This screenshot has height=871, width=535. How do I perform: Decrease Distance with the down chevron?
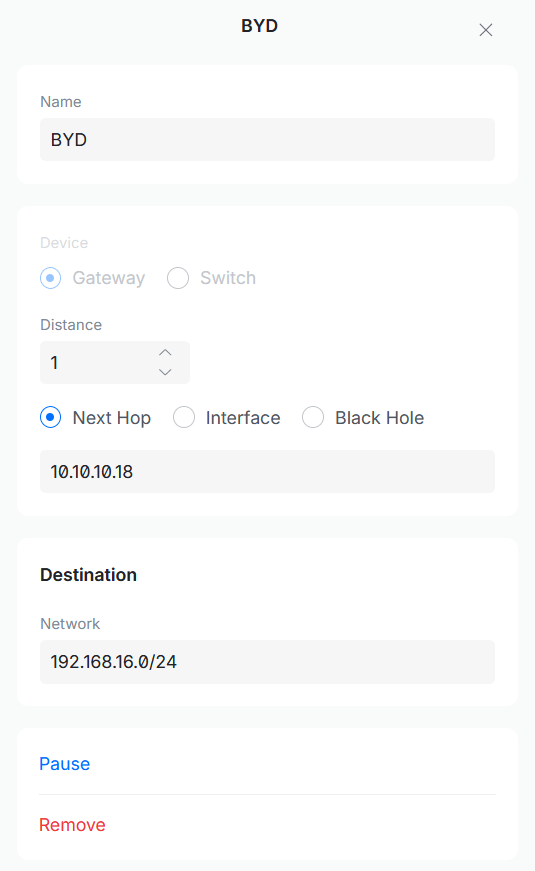pyautogui.click(x=165, y=372)
